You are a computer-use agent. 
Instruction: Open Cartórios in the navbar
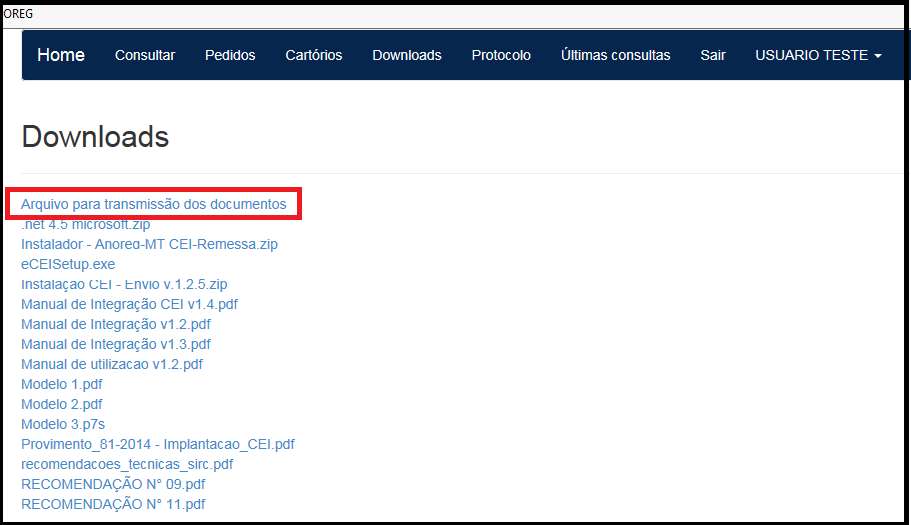click(x=314, y=55)
